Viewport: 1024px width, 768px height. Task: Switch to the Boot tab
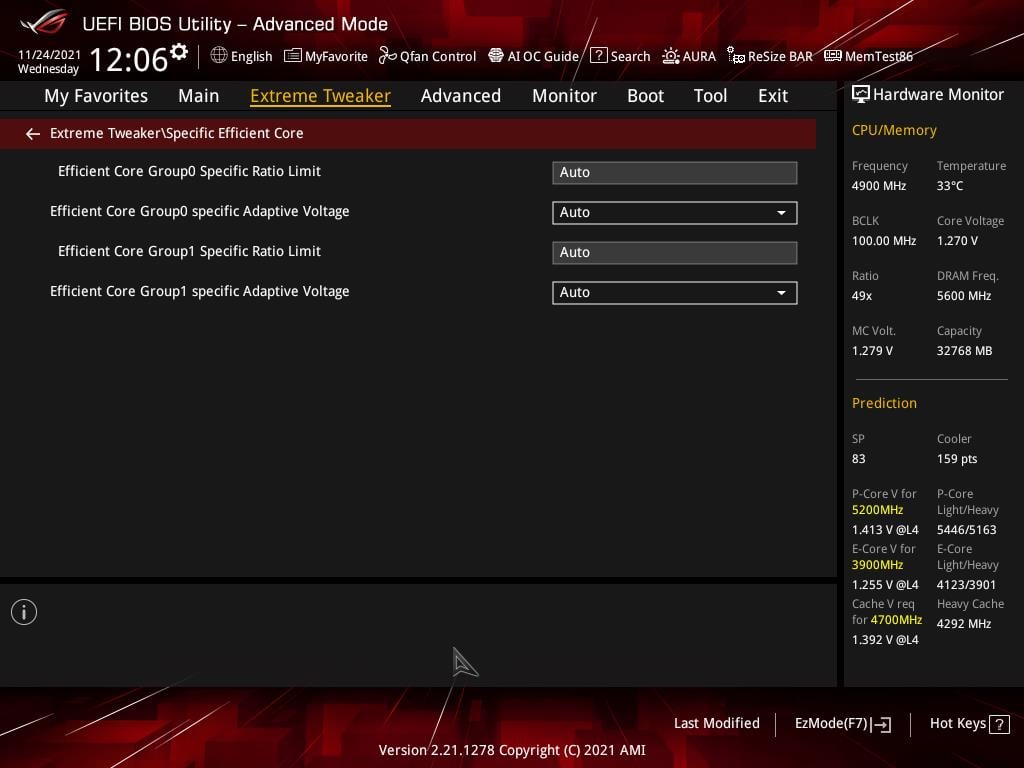[645, 96]
